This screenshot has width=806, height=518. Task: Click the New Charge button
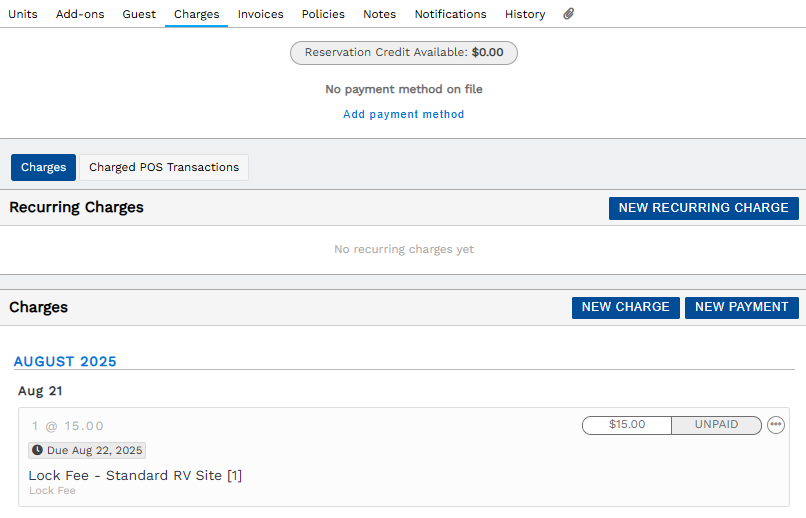pyautogui.click(x=626, y=307)
